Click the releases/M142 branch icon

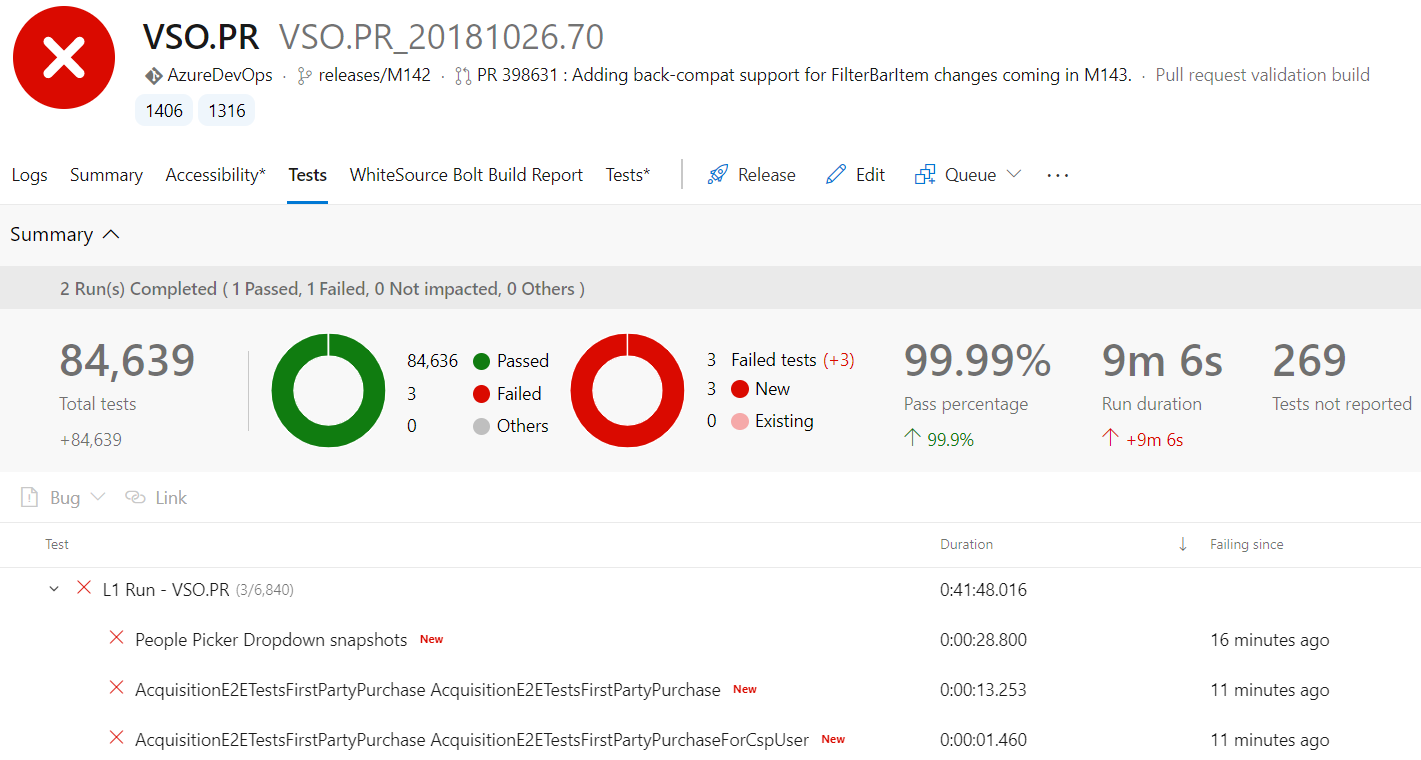[x=305, y=76]
